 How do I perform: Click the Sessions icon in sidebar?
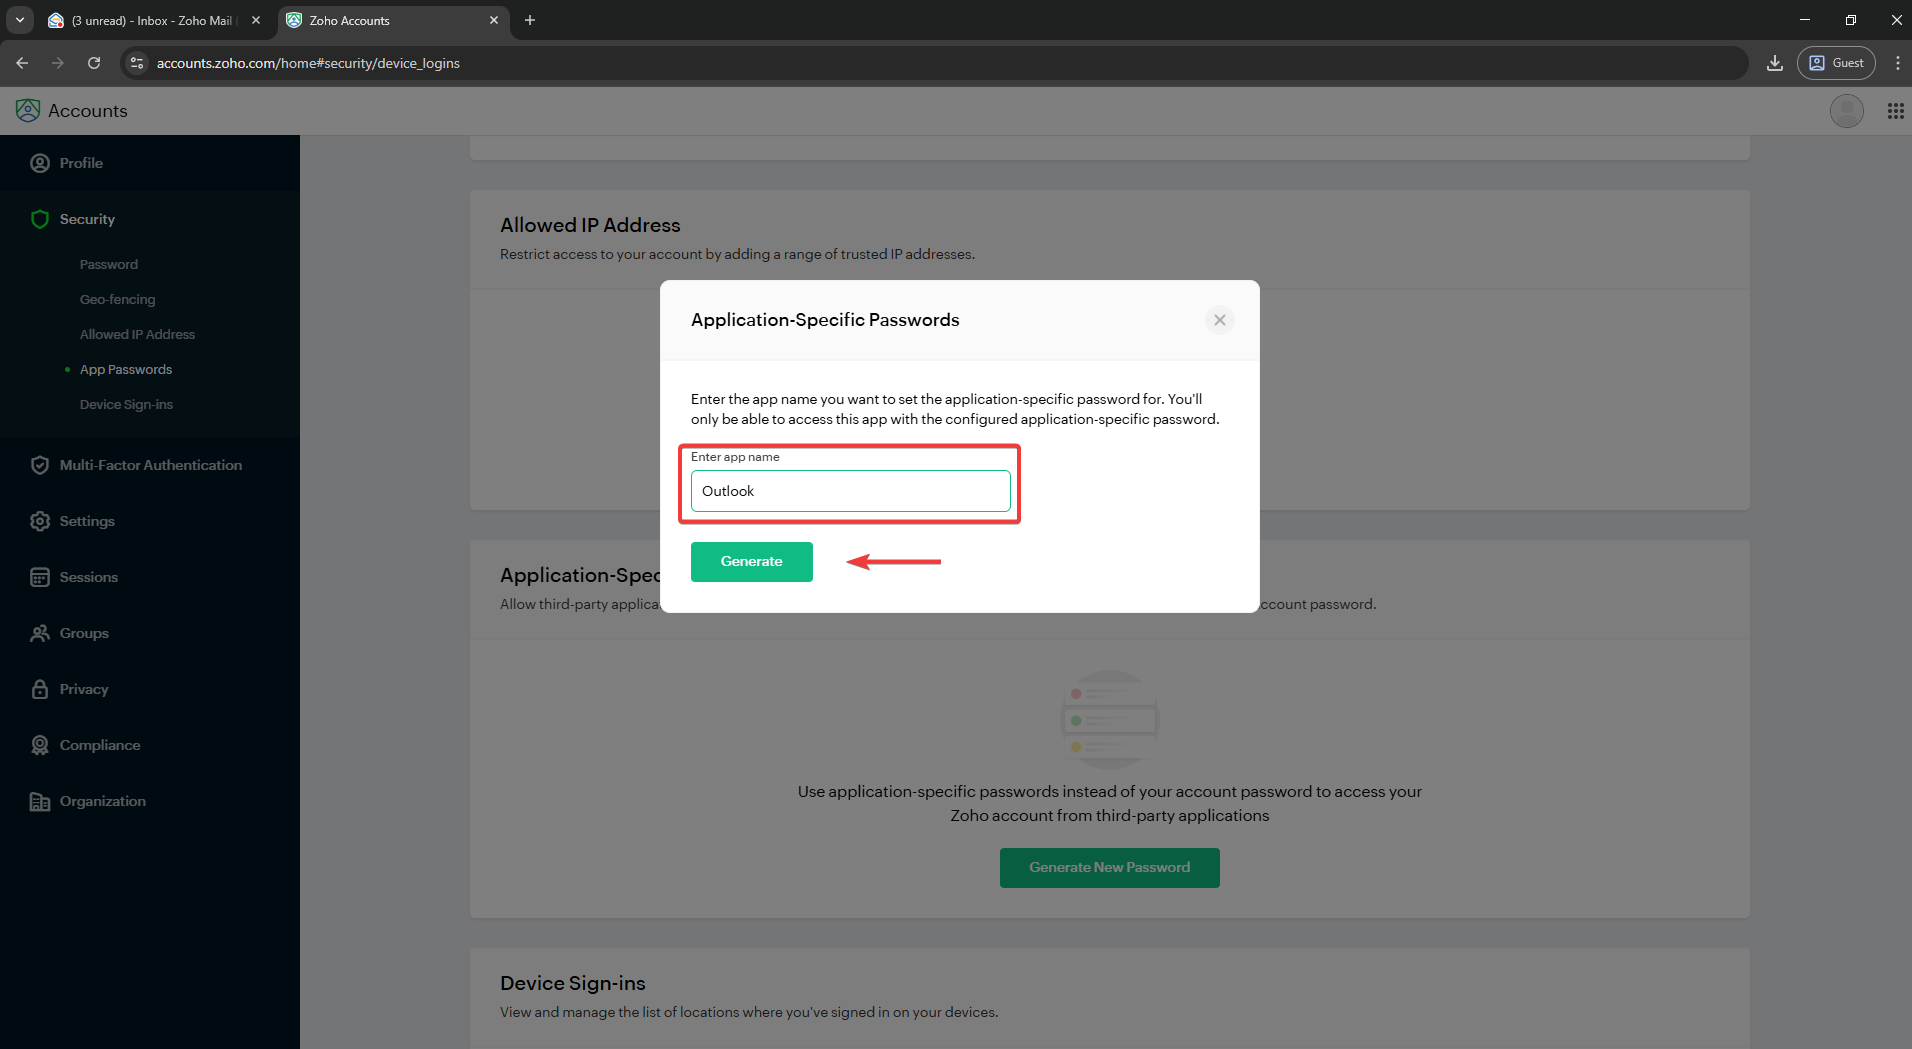tap(40, 577)
